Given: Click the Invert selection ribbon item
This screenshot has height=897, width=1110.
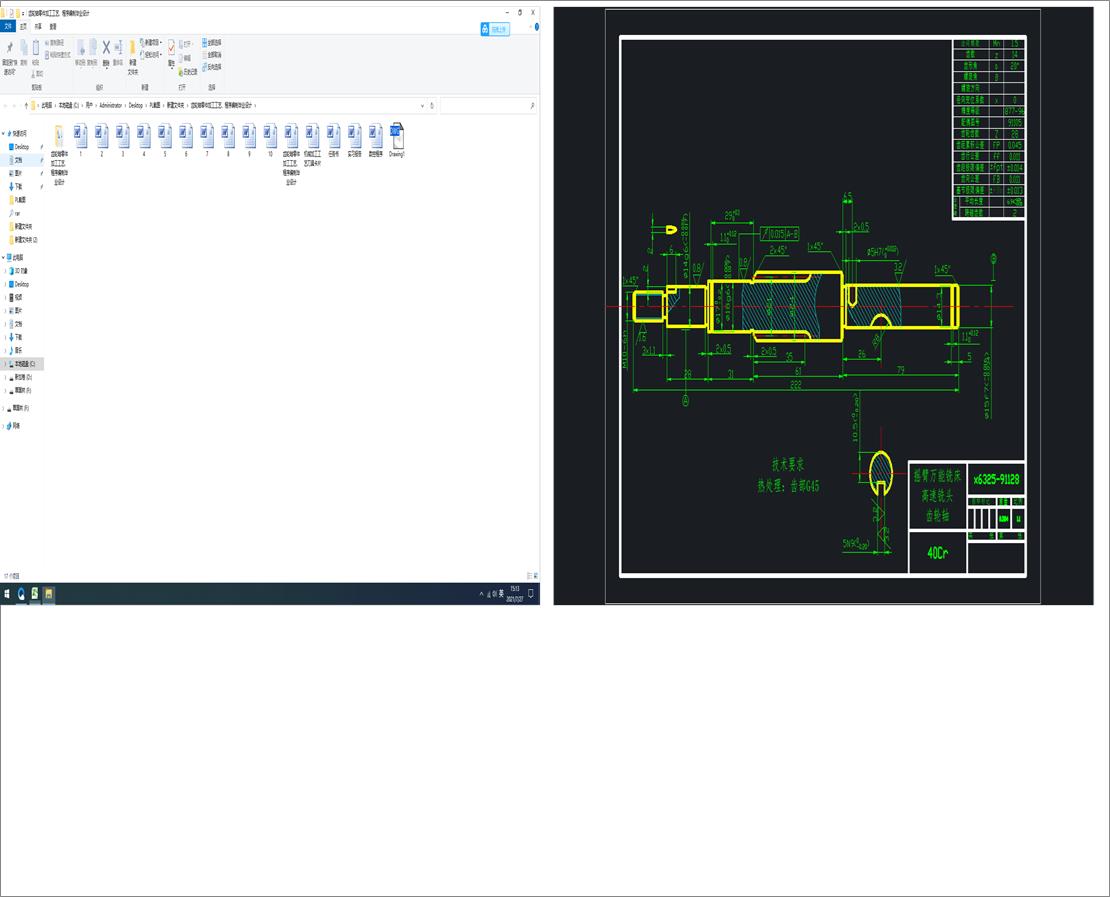Looking at the screenshot, I should click(x=212, y=67).
